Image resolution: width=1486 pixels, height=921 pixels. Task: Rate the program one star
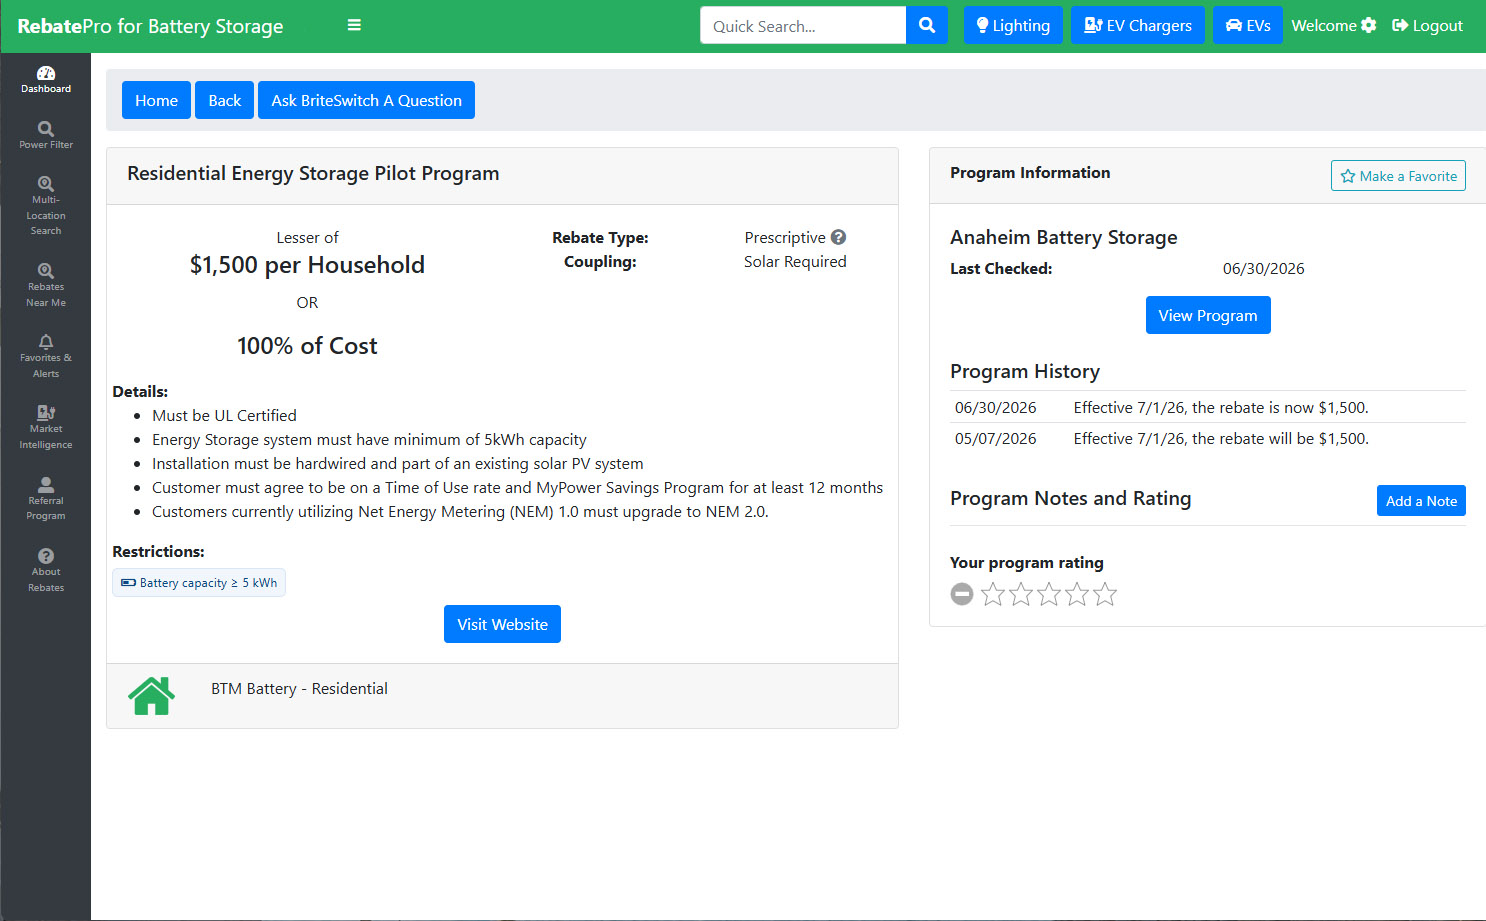coord(993,594)
